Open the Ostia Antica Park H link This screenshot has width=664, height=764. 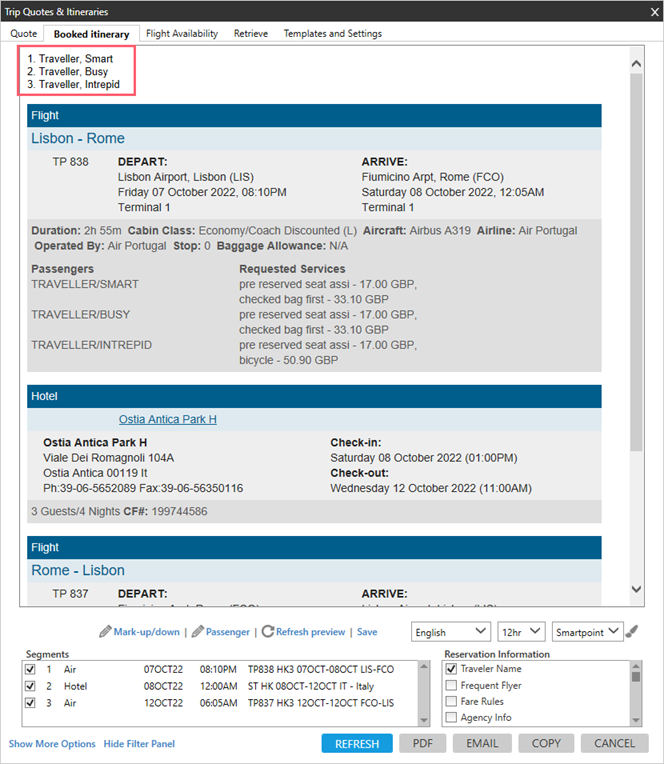pos(168,419)
